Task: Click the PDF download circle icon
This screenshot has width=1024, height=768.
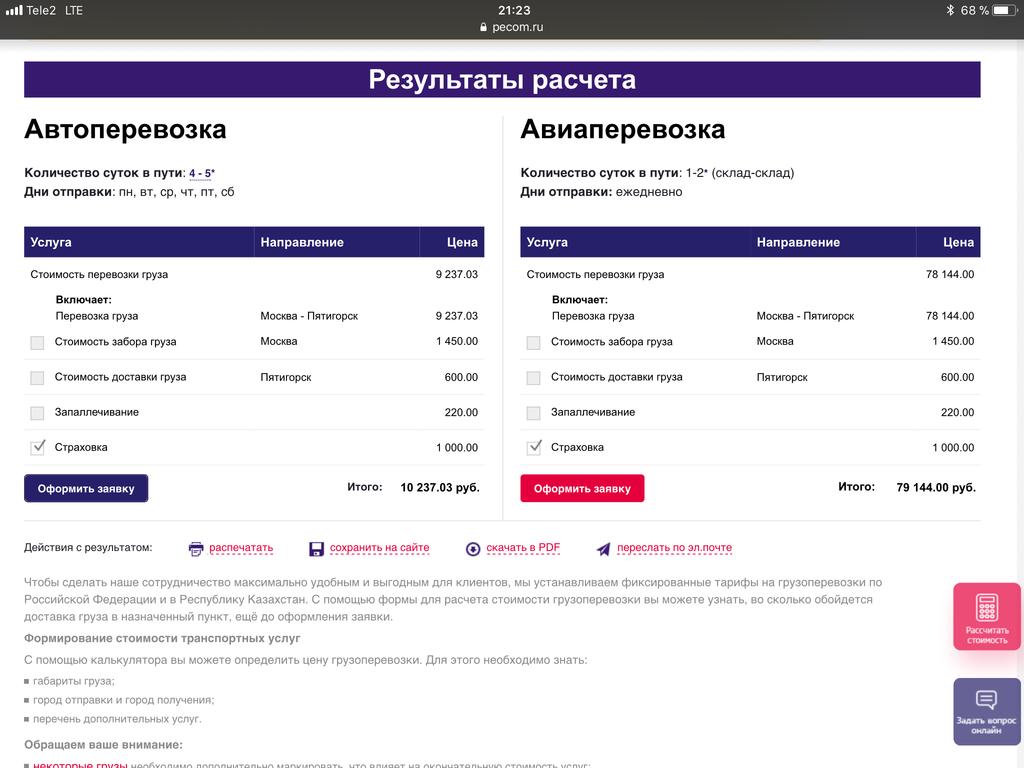Action: click(x=473, y=549)
